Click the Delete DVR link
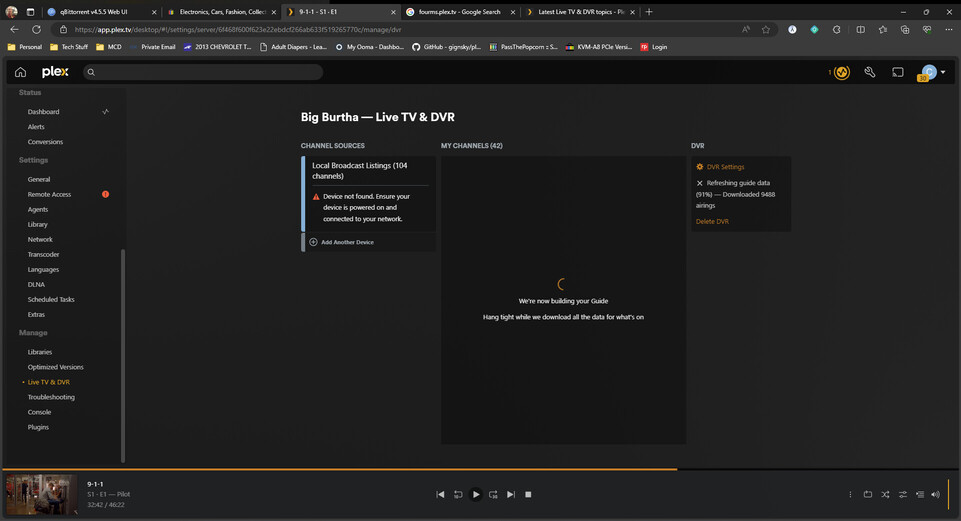The height and width of the screenshot is (521, 961). [712, 221]
